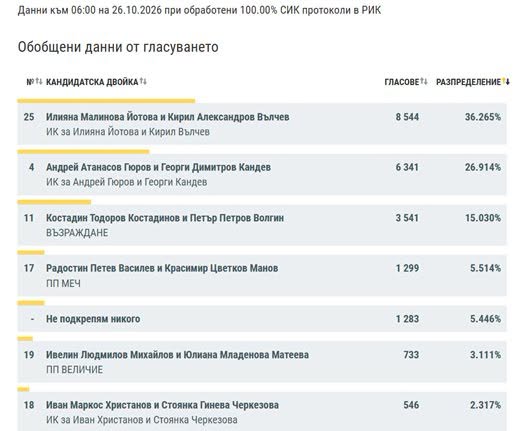
Task: Open Радостин Василев и Красимир Манов entry
Action: click(x=262, y=275)
